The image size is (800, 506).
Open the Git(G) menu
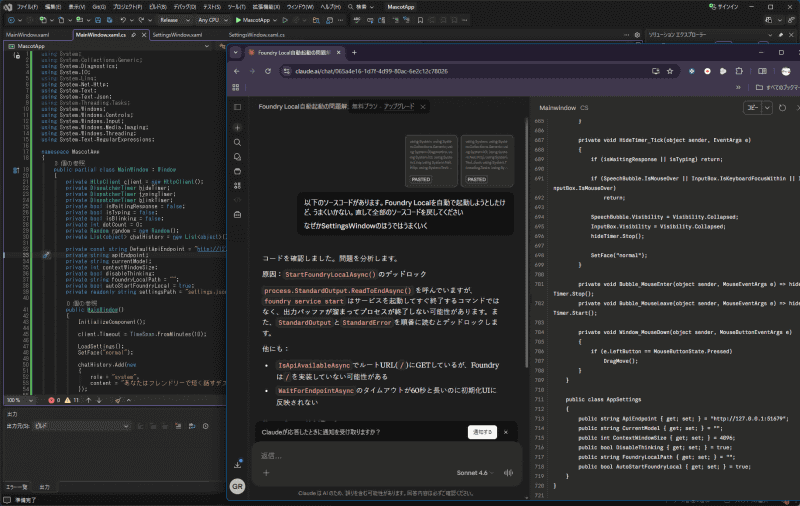98,7
